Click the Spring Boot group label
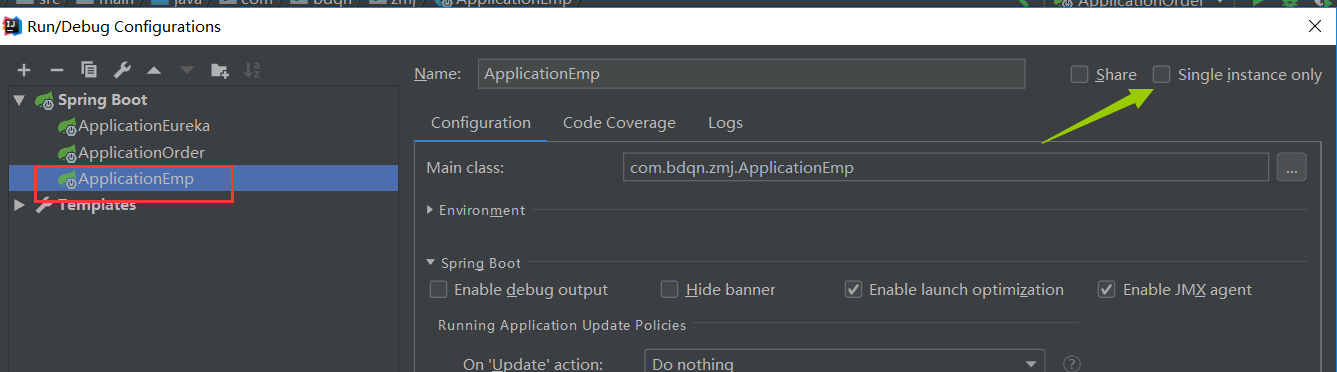Viewport: 1337px width, 372px height. [102, 100]
